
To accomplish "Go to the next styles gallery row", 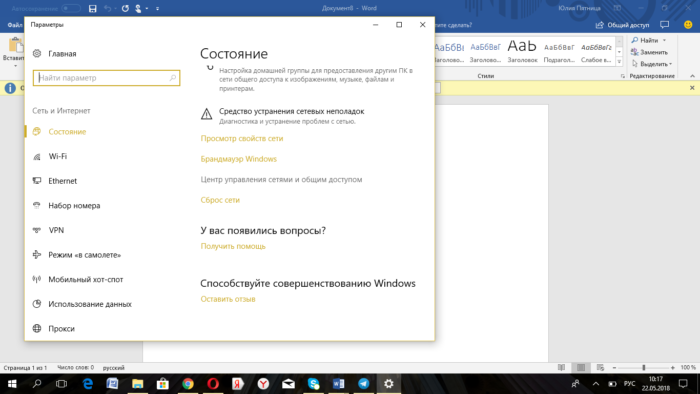I will click(x=619, y=52).
